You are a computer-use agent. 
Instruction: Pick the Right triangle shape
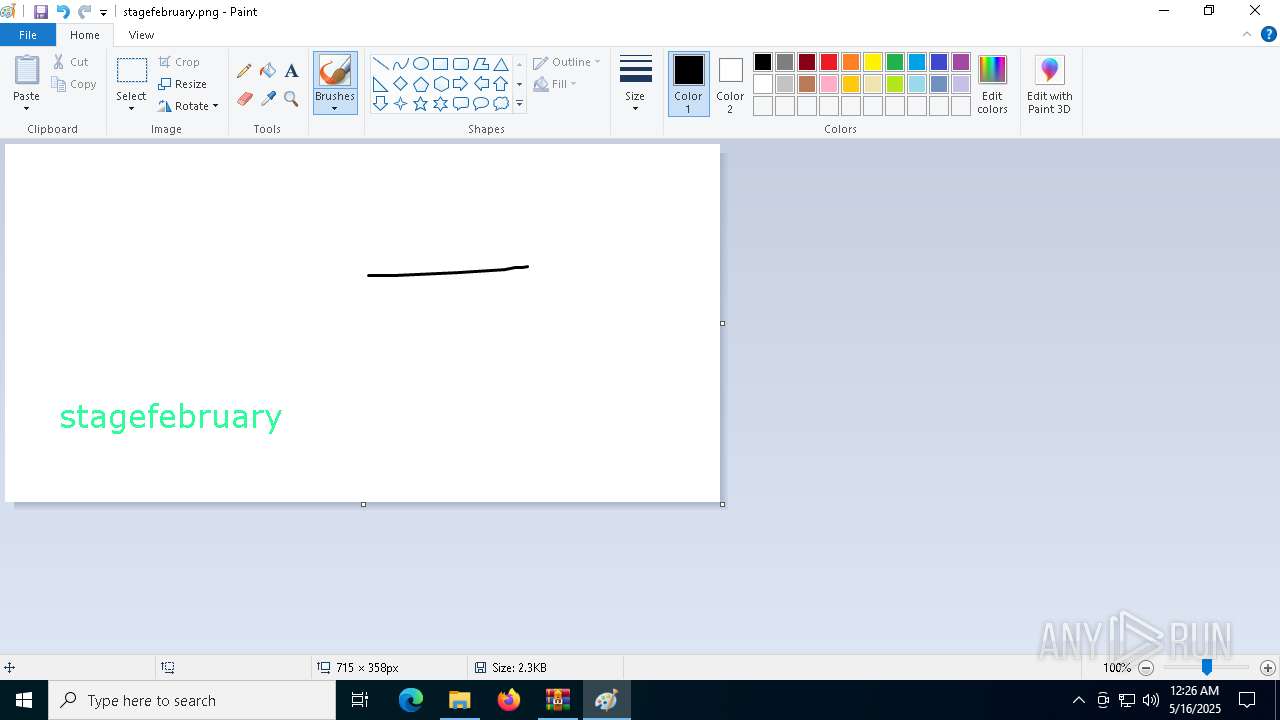(381, 84)
